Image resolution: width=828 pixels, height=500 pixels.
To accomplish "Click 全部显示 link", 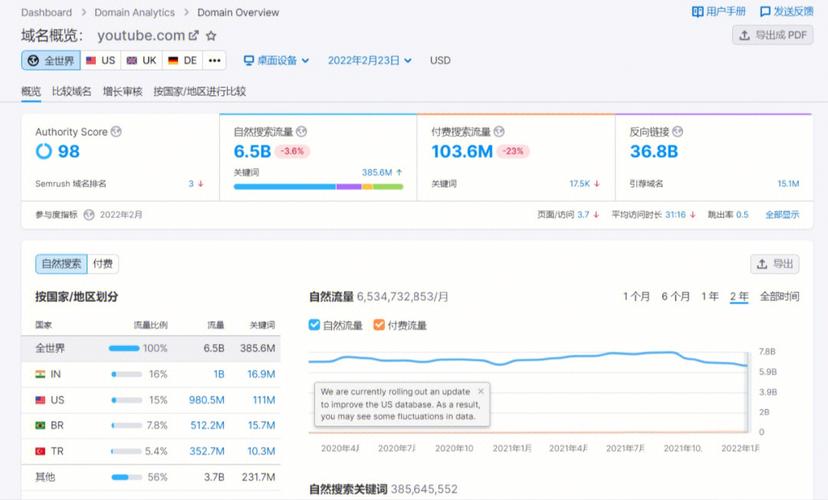I will [782, 214].
